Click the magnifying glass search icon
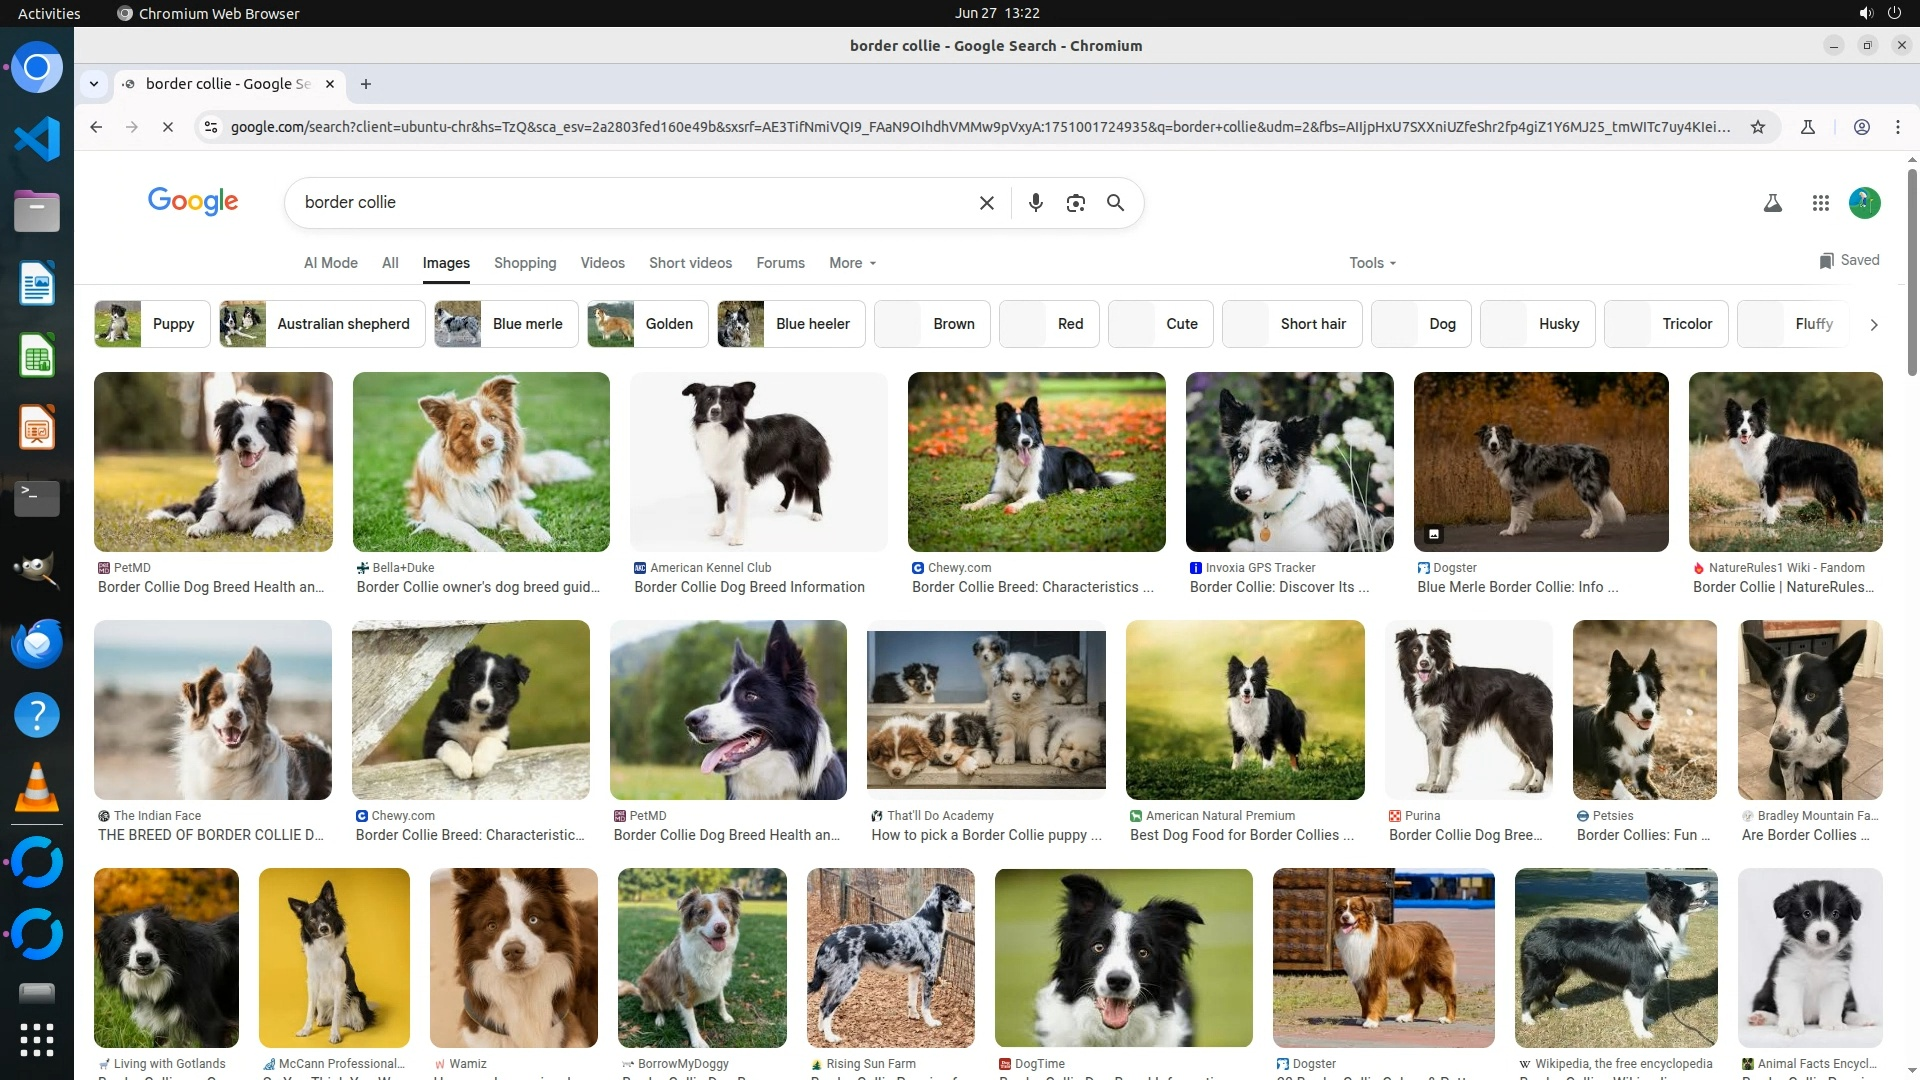This screenshot has height=1080, width=1920. point(1115,203)
